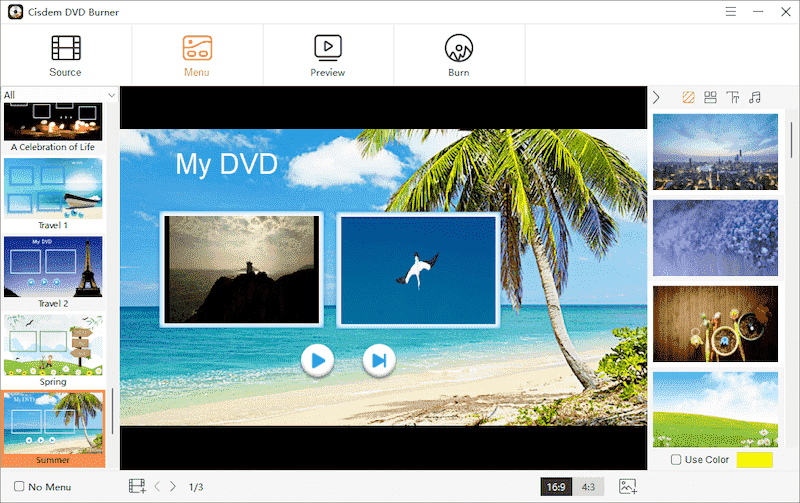The image size is (800, 503).
Task: Switch to the Burn tab
Action: click(459, 55)
